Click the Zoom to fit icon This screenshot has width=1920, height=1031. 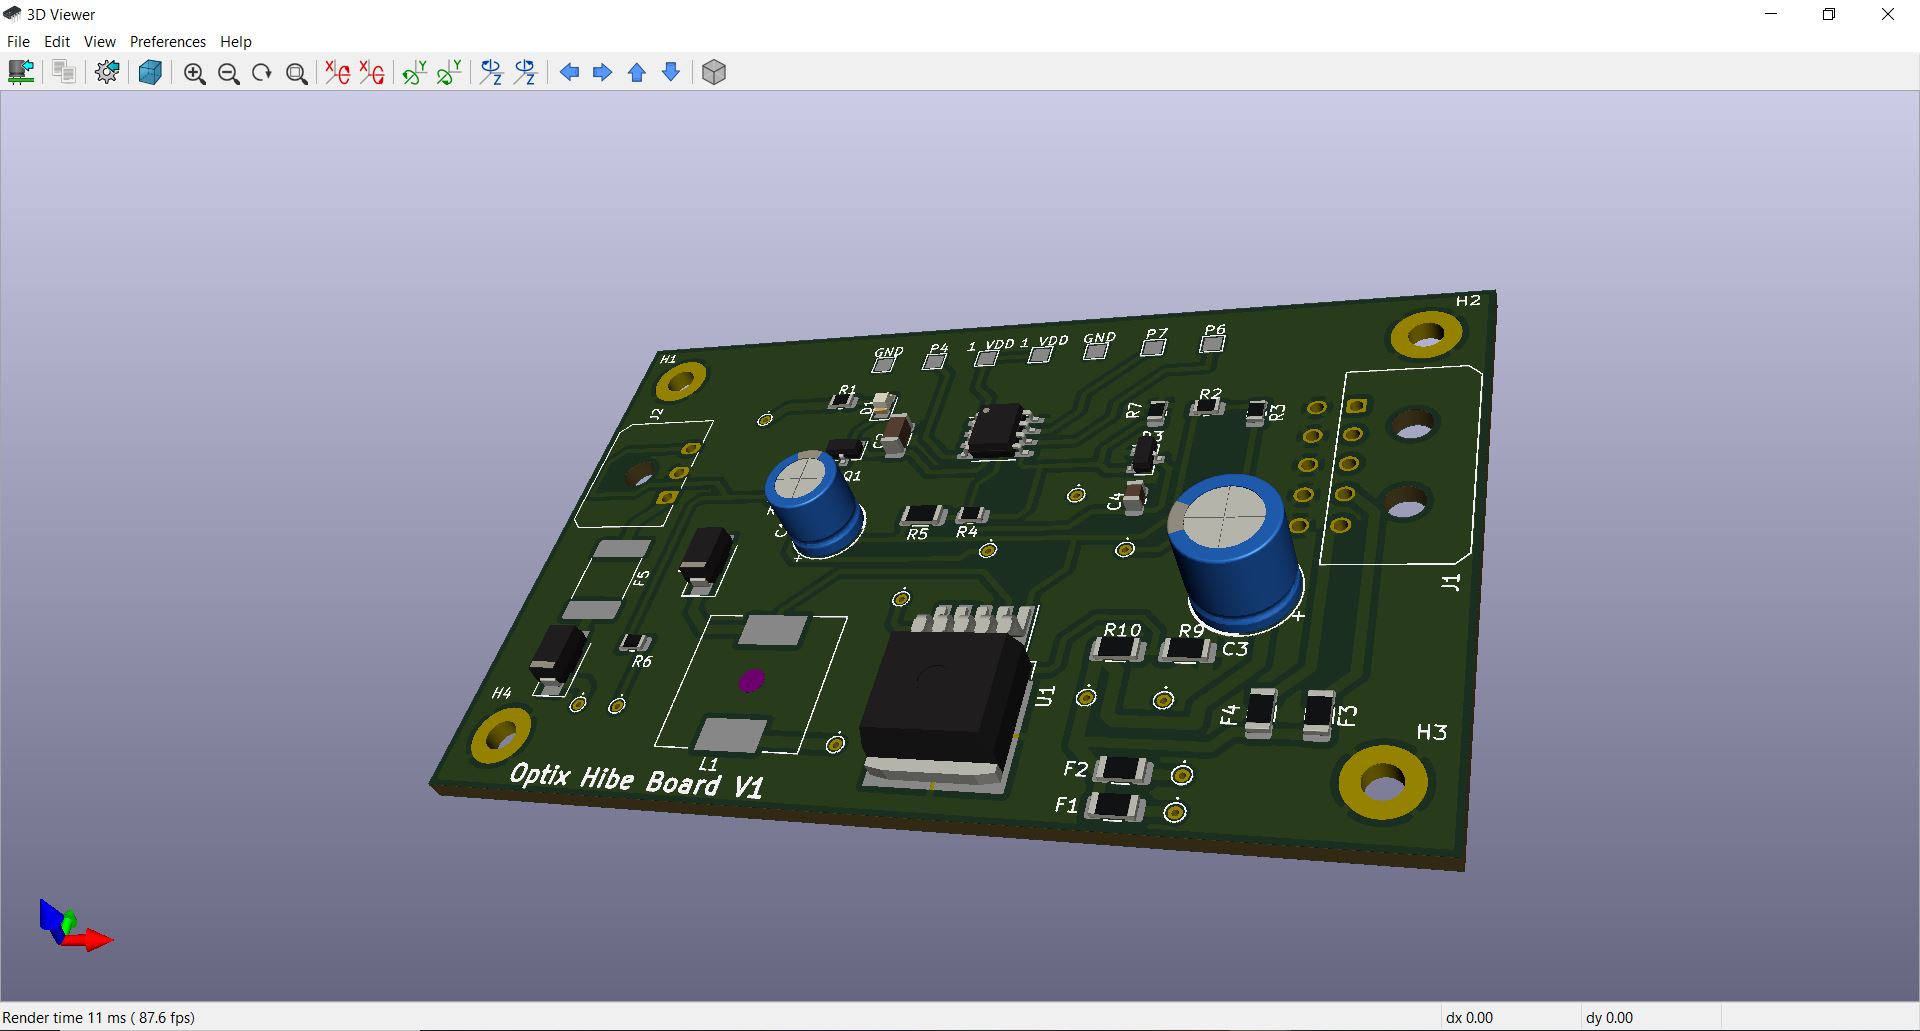click(296, 73)
